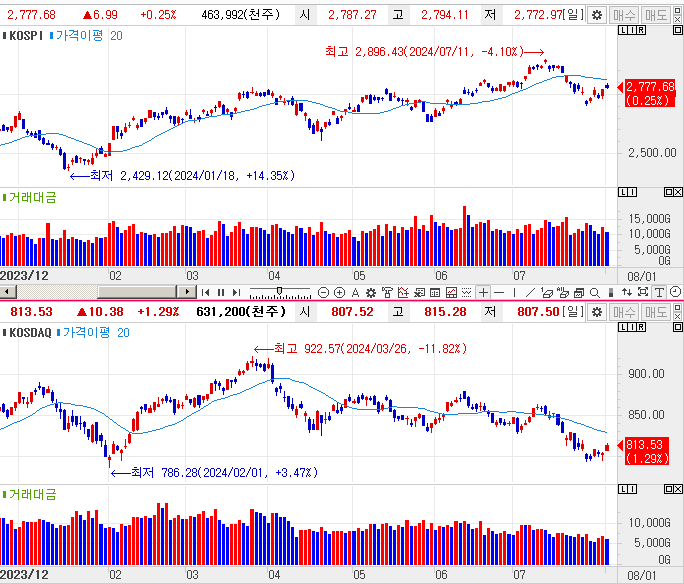The width and height of the screenshot is (684, 584).
Task: Click the erase-all icon in the toolbar
Action: (563, 292)
